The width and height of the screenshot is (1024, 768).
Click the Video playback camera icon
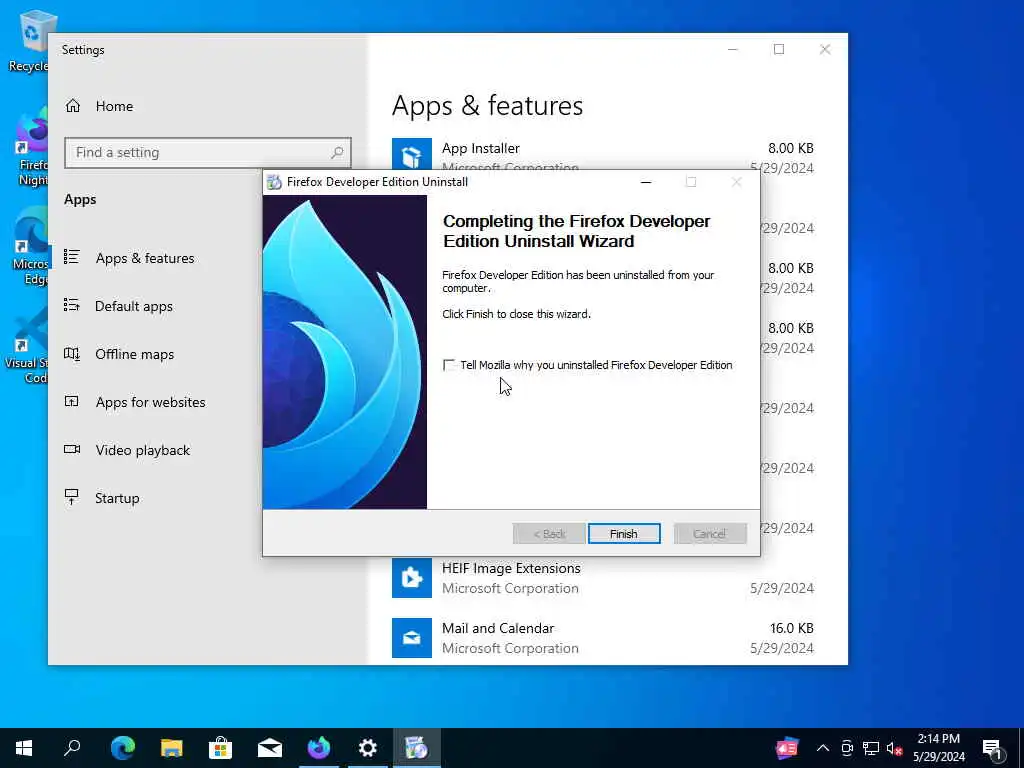pyautogui.click(x=72, y=449)
